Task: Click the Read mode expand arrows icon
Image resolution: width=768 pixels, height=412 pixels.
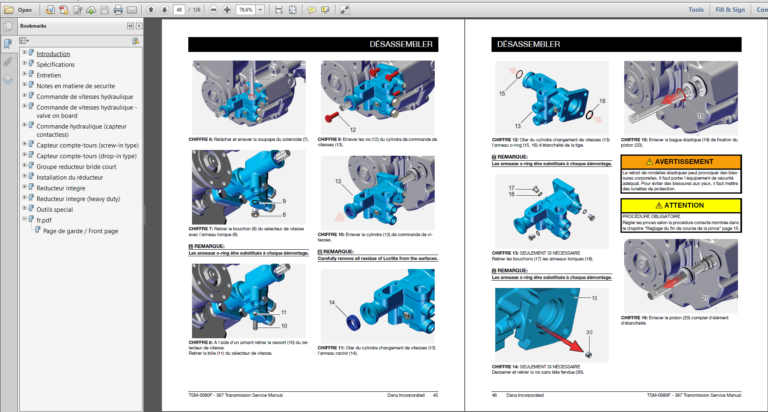Action: click(x=345, y=9)
